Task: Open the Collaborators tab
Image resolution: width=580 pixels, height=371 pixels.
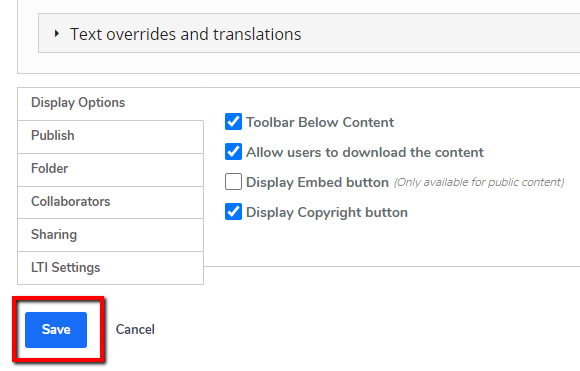Action: pyautogui.click(x=110, y=202)
